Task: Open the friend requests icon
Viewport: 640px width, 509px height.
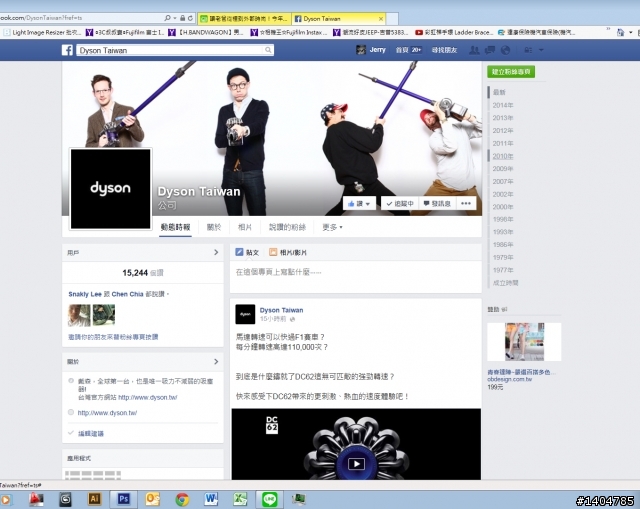Action: pyautogui.click(x=474, y=50)
